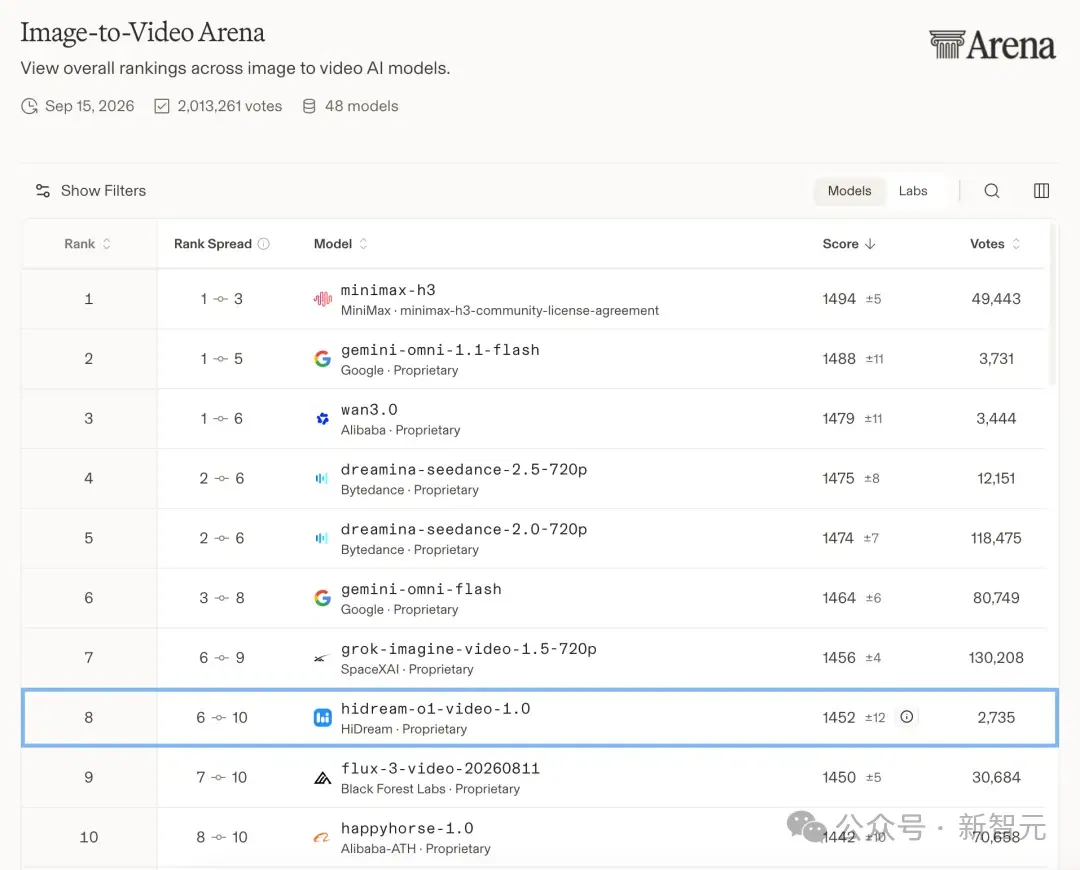1080x870 pixels.
Task: Click the 48 models text
Action: point(362,106)
